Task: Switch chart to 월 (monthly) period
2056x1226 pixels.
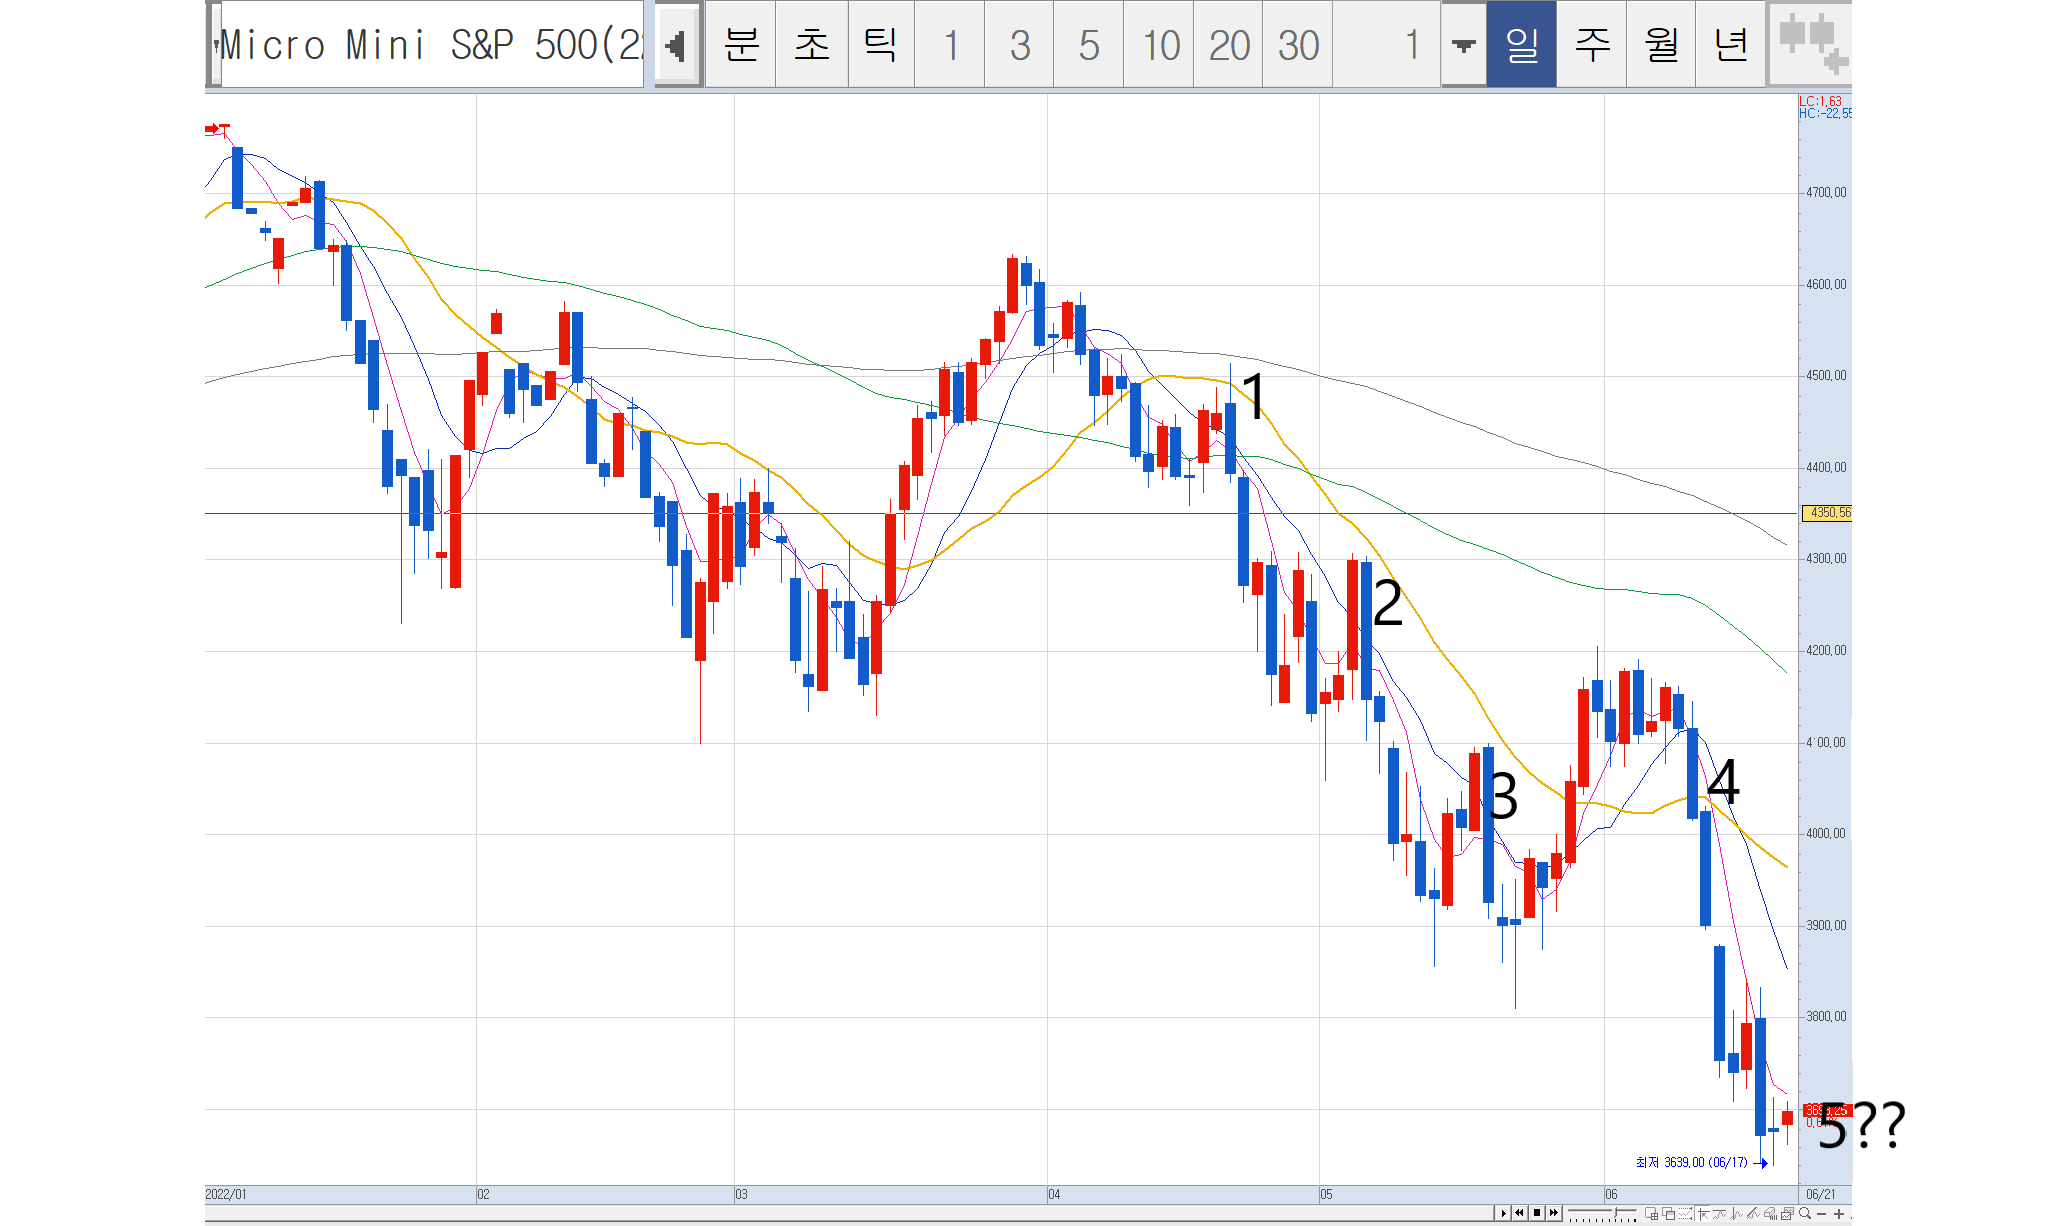Action: 1660,45
